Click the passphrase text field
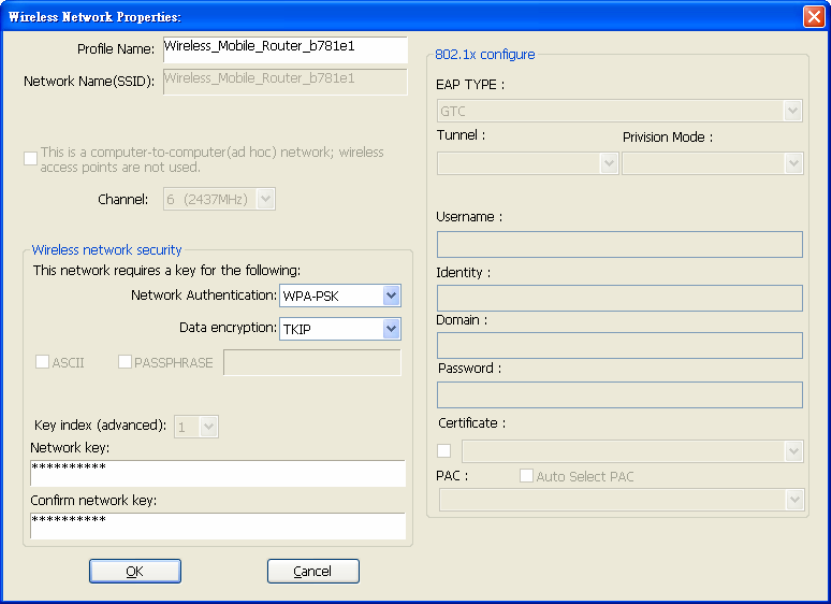The image size is (831, 604). [312, 362]
